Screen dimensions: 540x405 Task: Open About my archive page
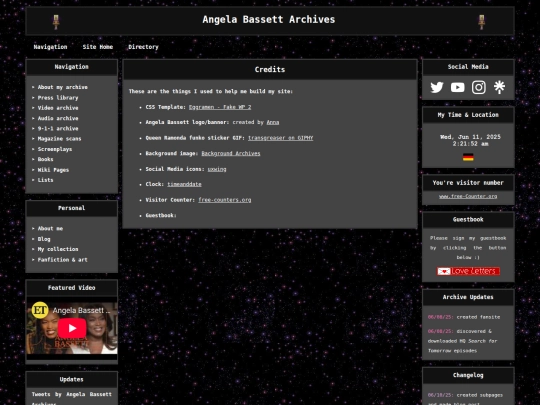(x=62, y=87)
